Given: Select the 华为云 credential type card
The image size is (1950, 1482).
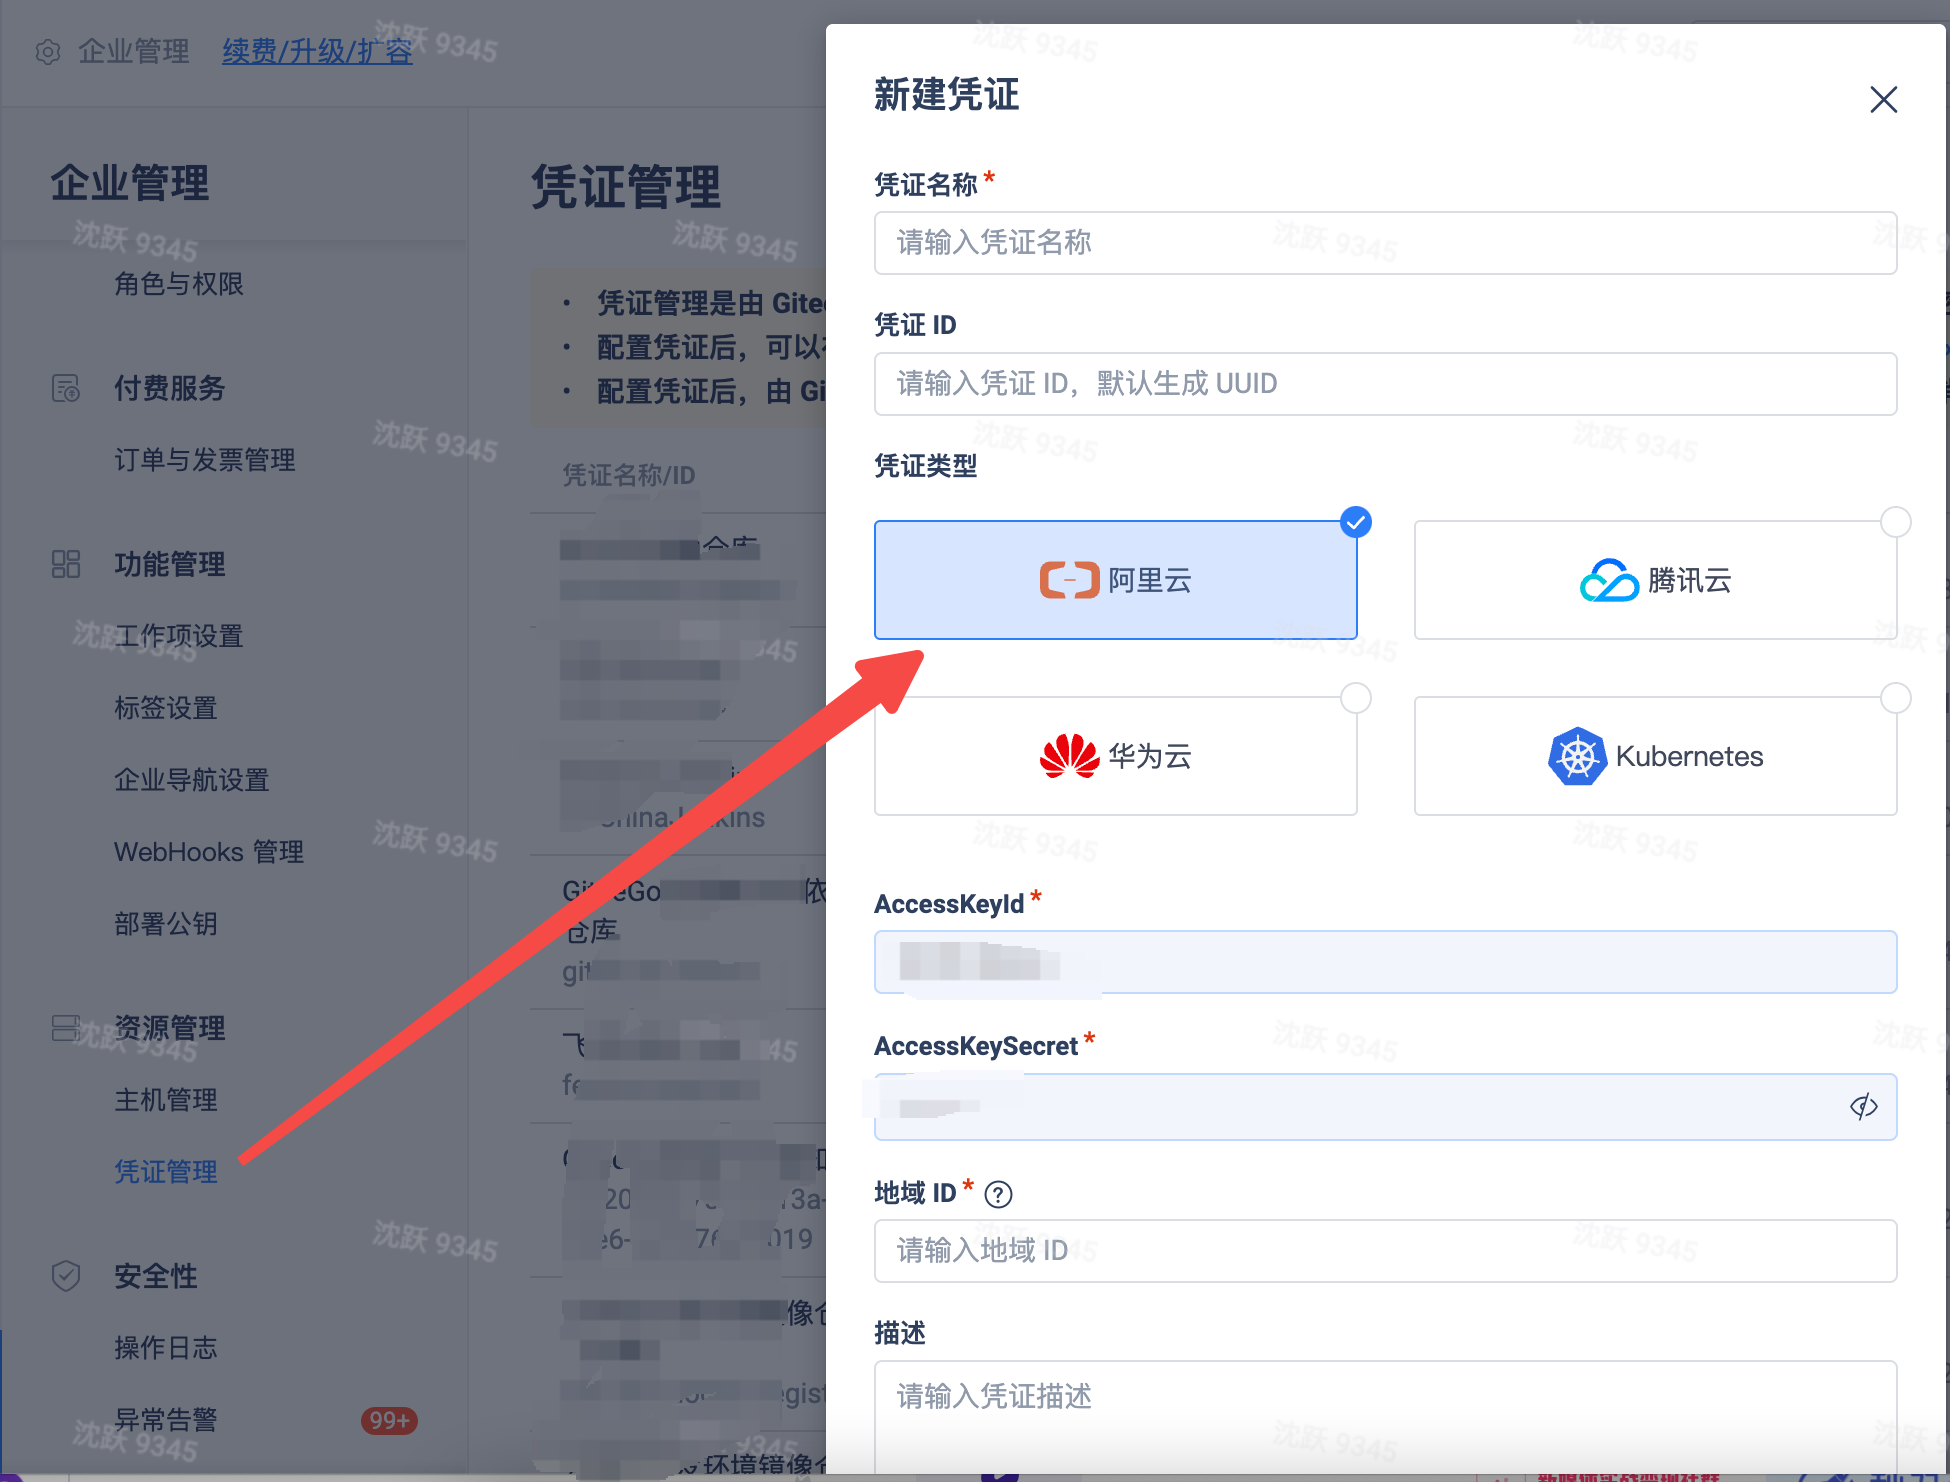Looking at the screenshot, I should (x=1115, y=756).
